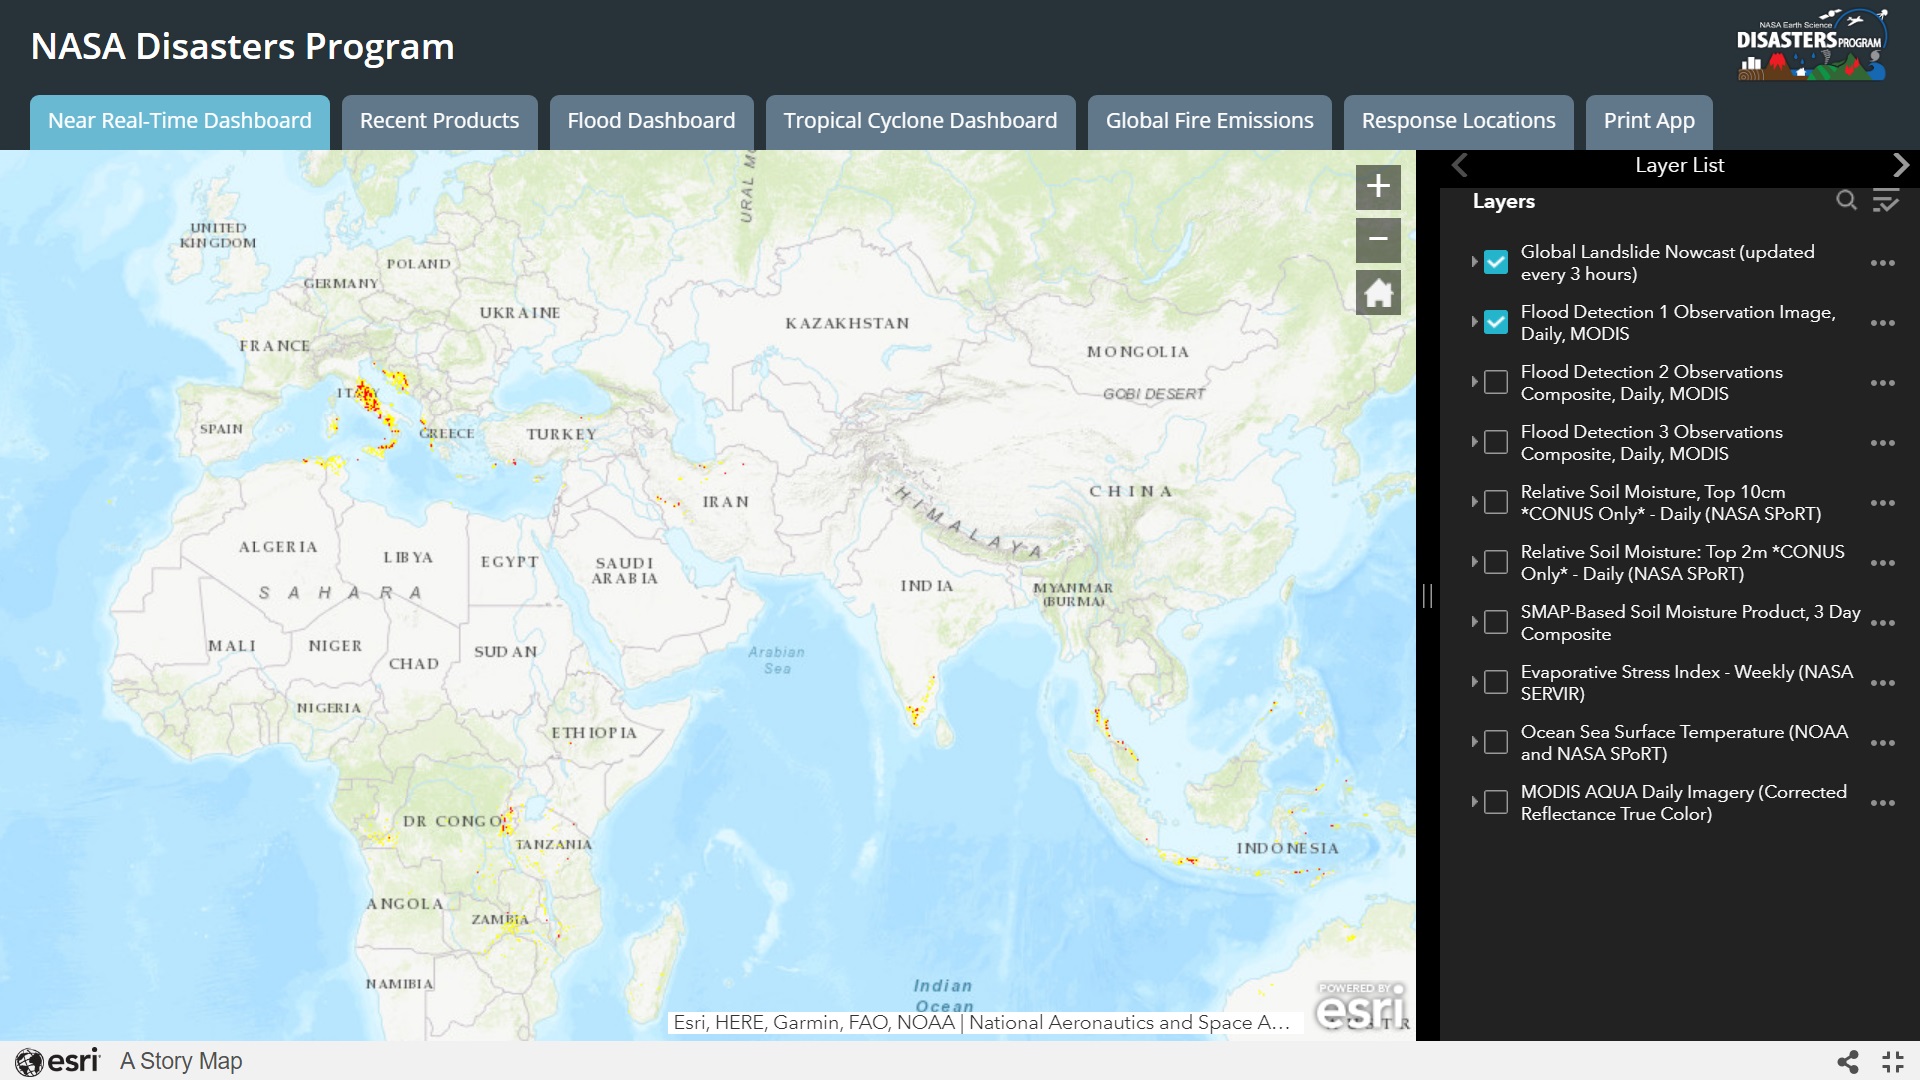1920x1080 pixels.
Task: Open Tropical Cyclone Dashboard tab
Action: (920, 121)
